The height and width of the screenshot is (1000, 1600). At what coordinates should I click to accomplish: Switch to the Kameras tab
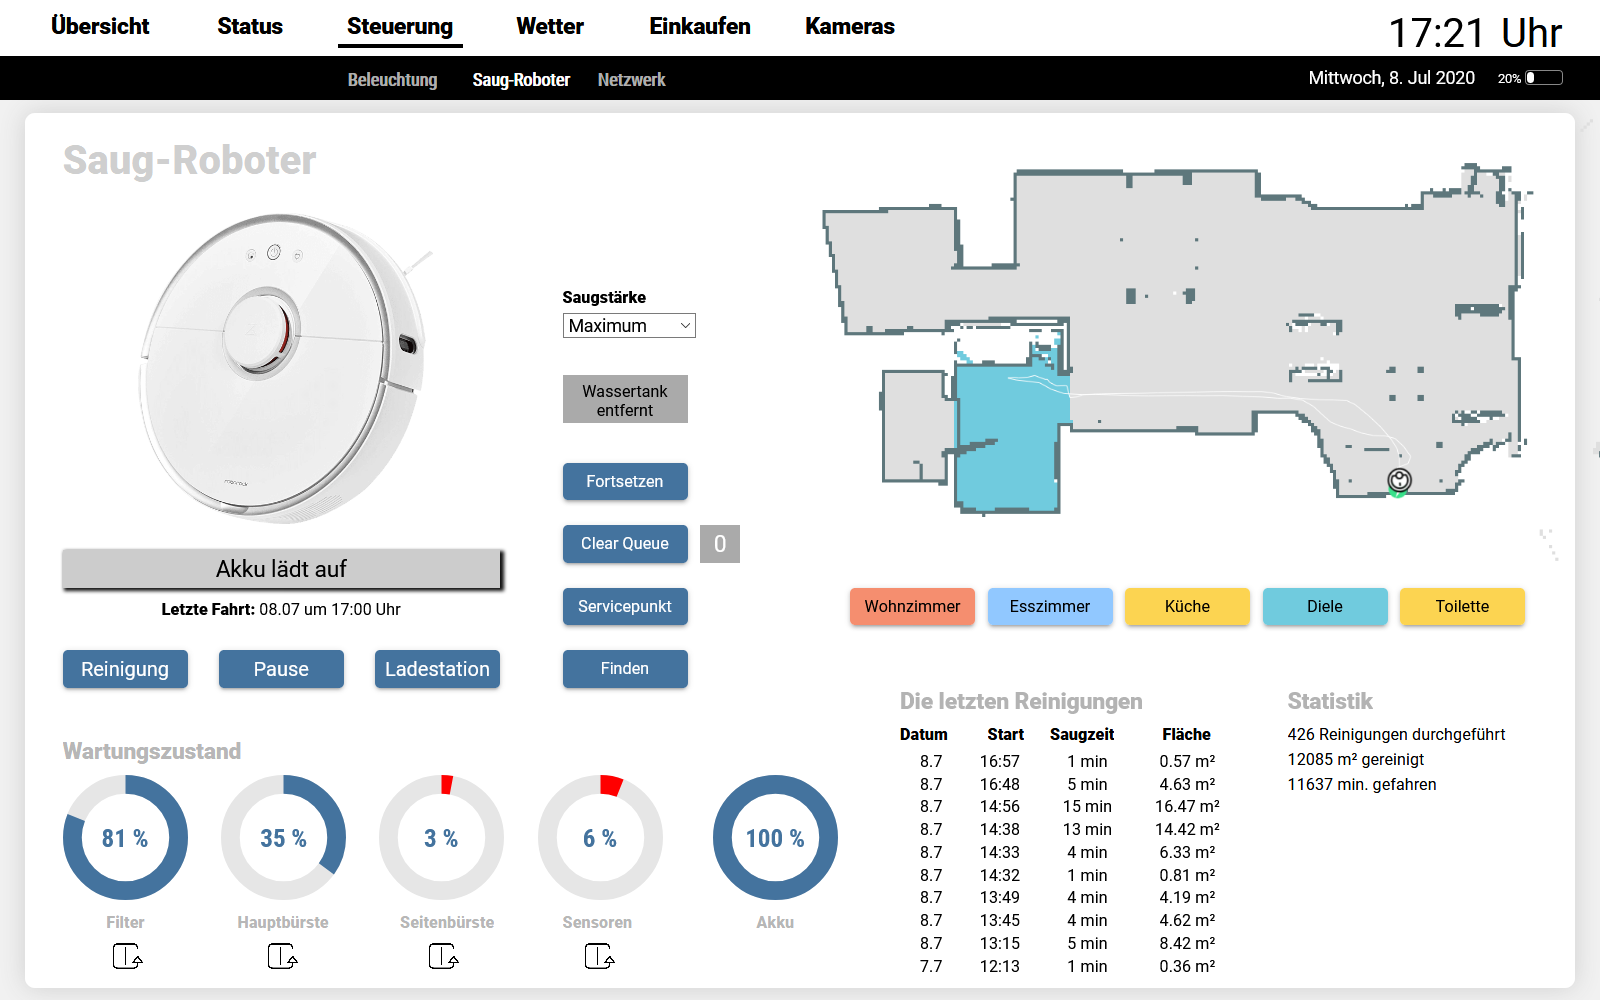coord(849,27)
